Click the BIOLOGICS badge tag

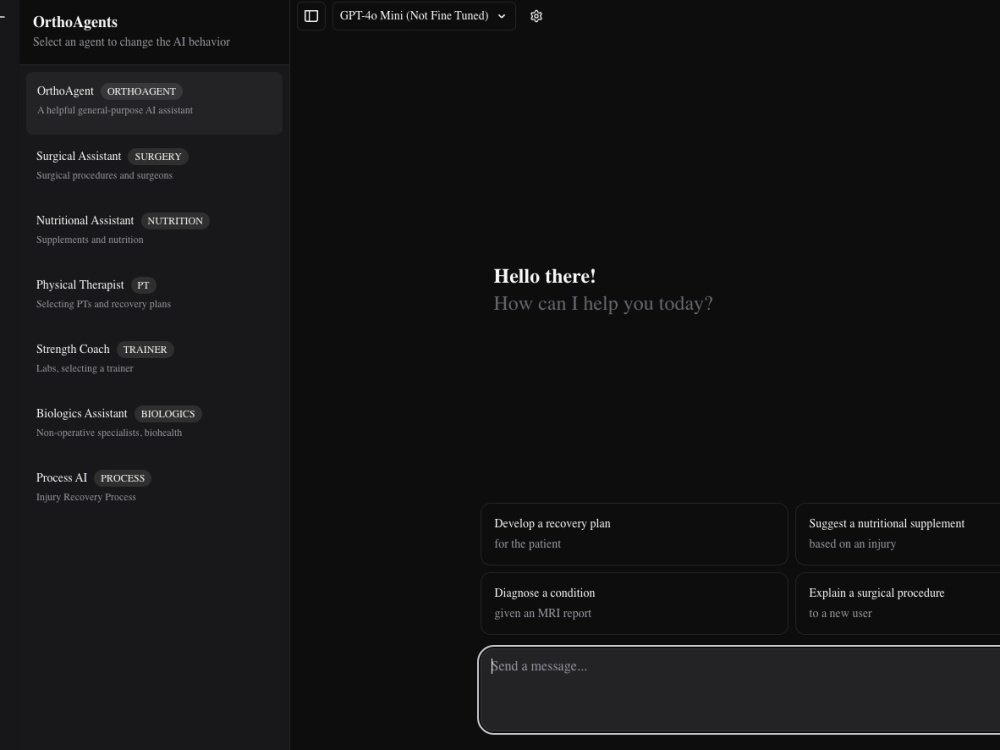[x=168, y=414]
